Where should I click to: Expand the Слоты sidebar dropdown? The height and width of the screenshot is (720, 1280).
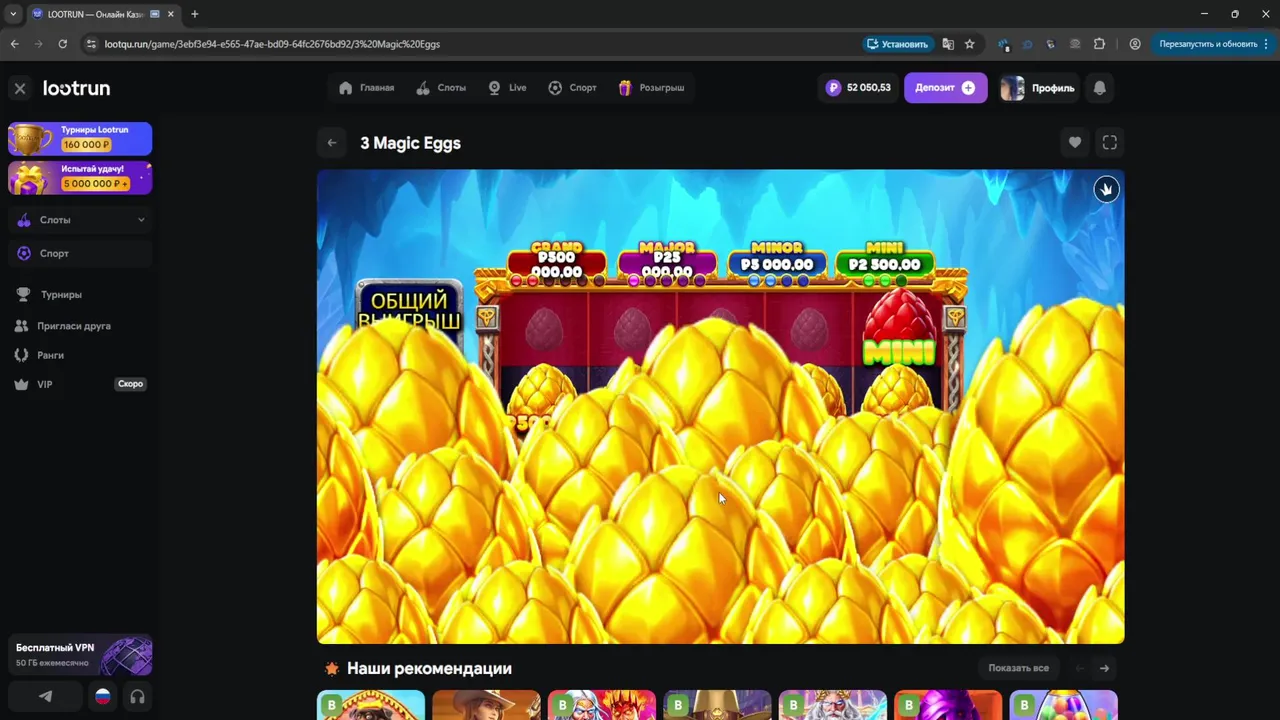tap(80, 220)
